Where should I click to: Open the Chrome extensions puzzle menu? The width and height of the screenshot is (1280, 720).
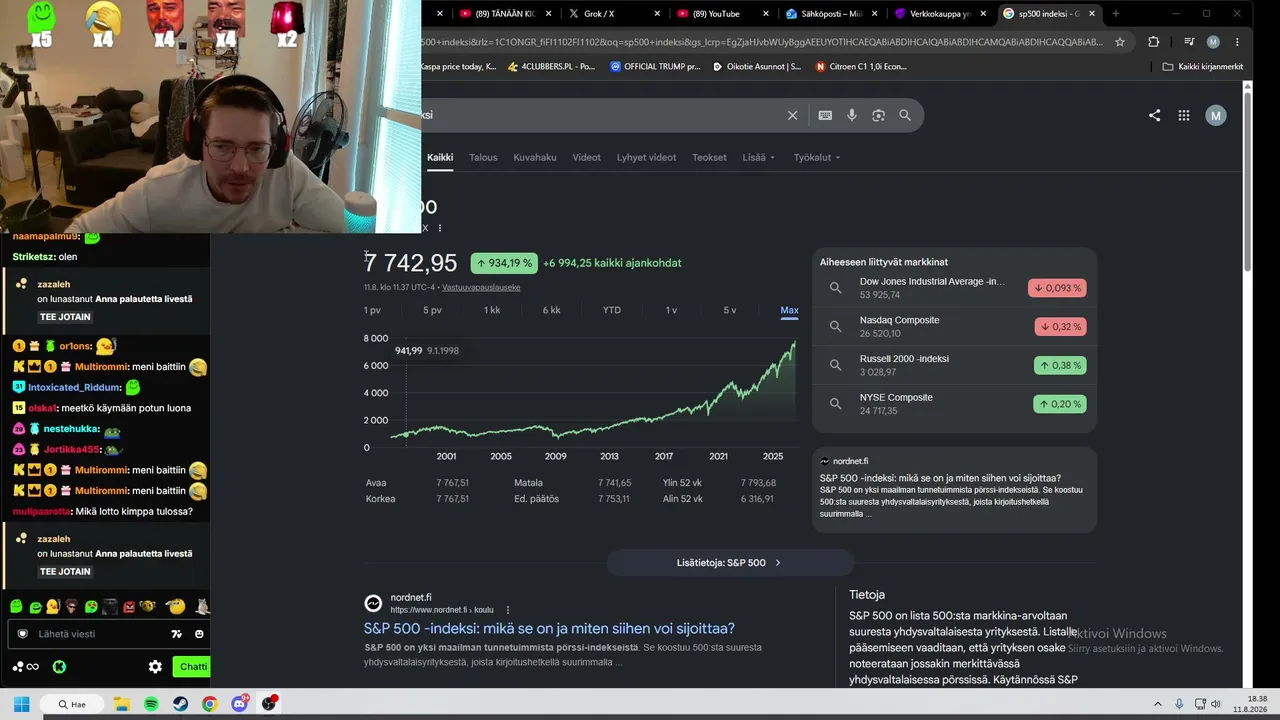1154,42
